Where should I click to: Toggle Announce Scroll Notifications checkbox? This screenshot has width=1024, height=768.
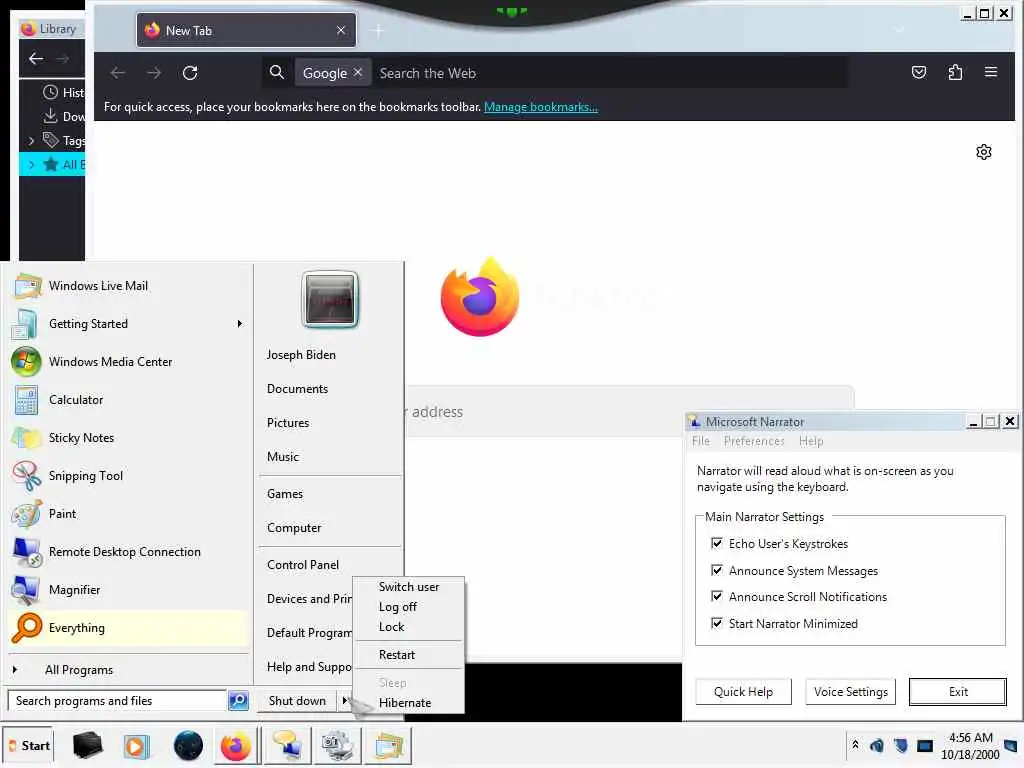(x=716, y=596)
